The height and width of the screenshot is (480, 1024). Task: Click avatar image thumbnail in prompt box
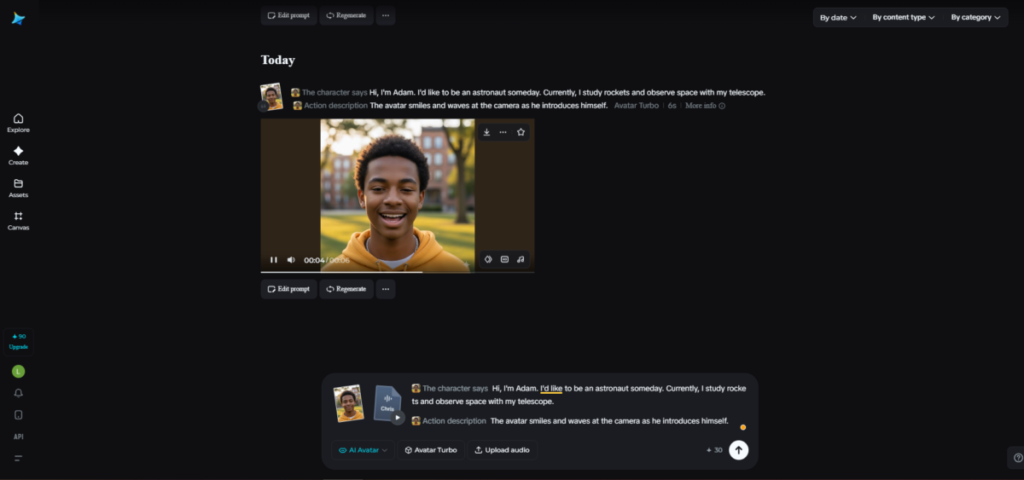348,403
